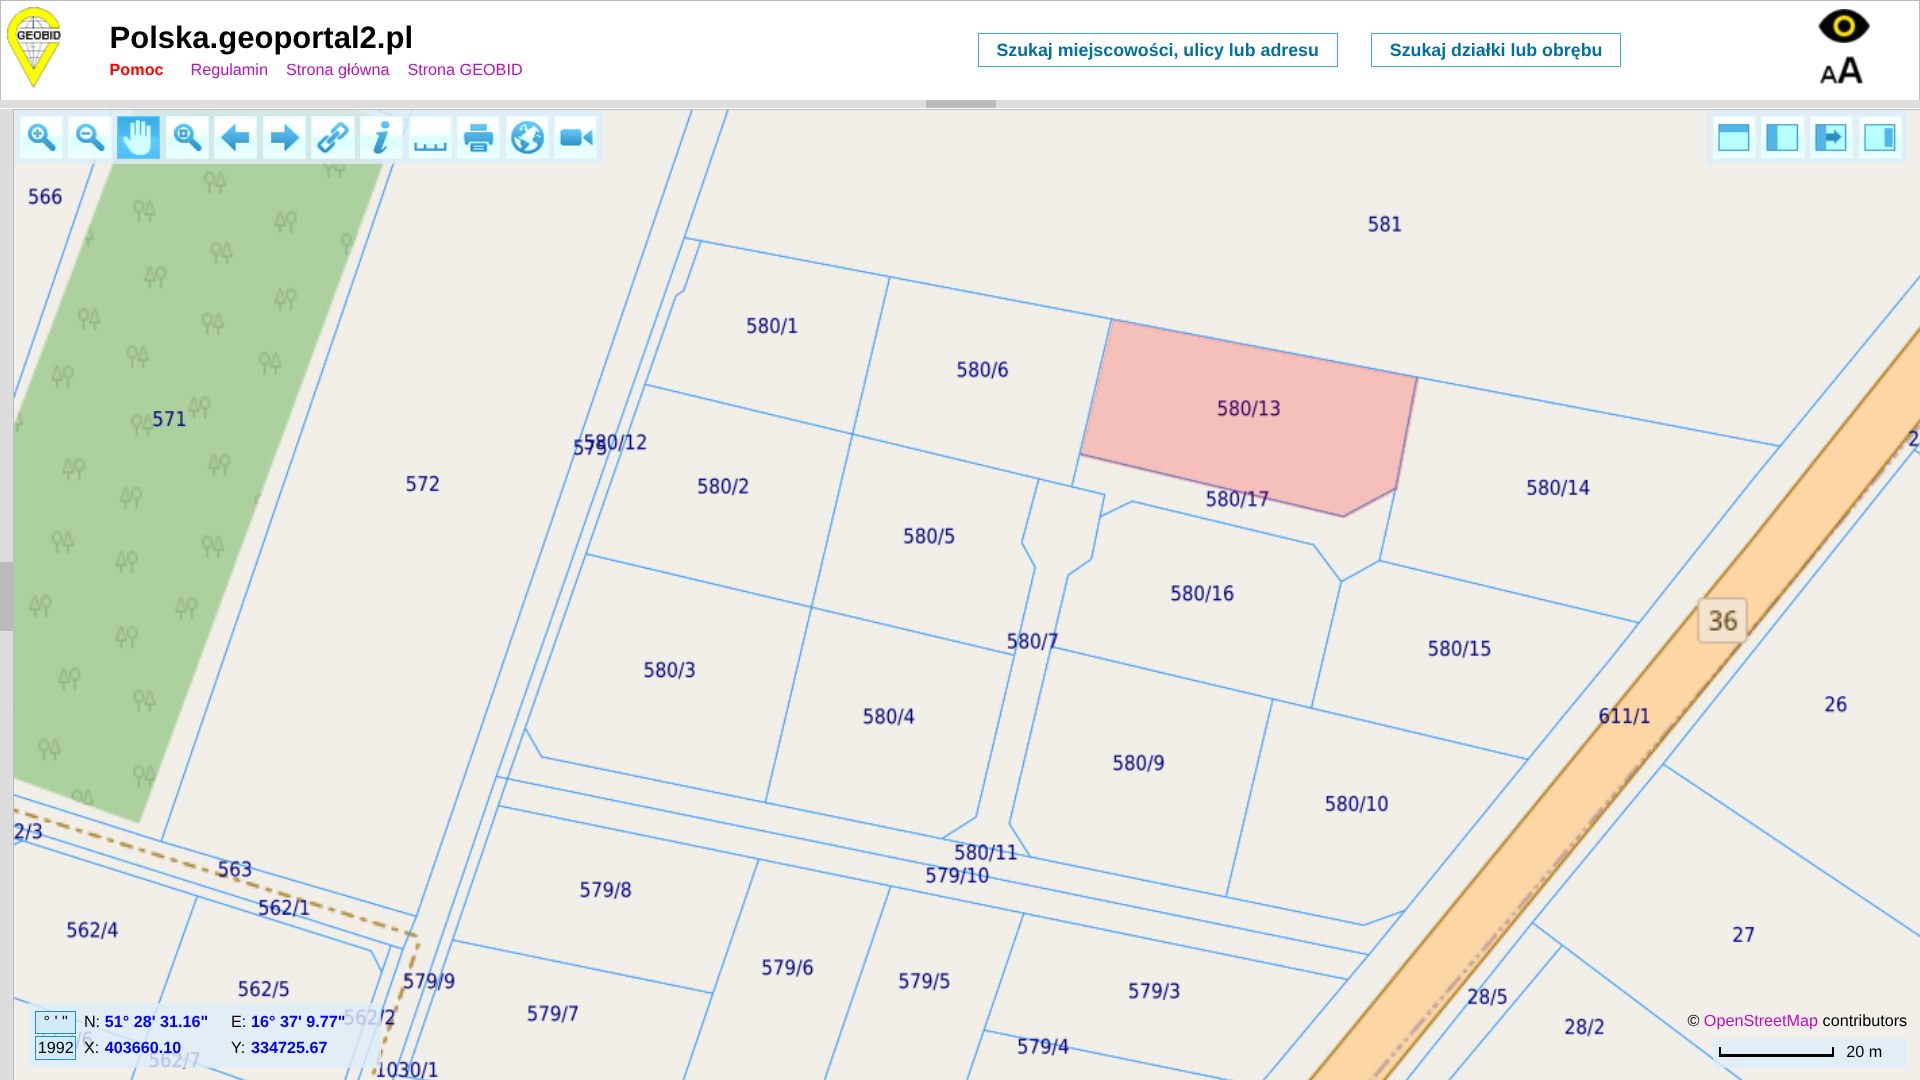The image size is (1920, 1080).
Task: Open the Strona GEOBID link
Action: click(x=465, y=70)
